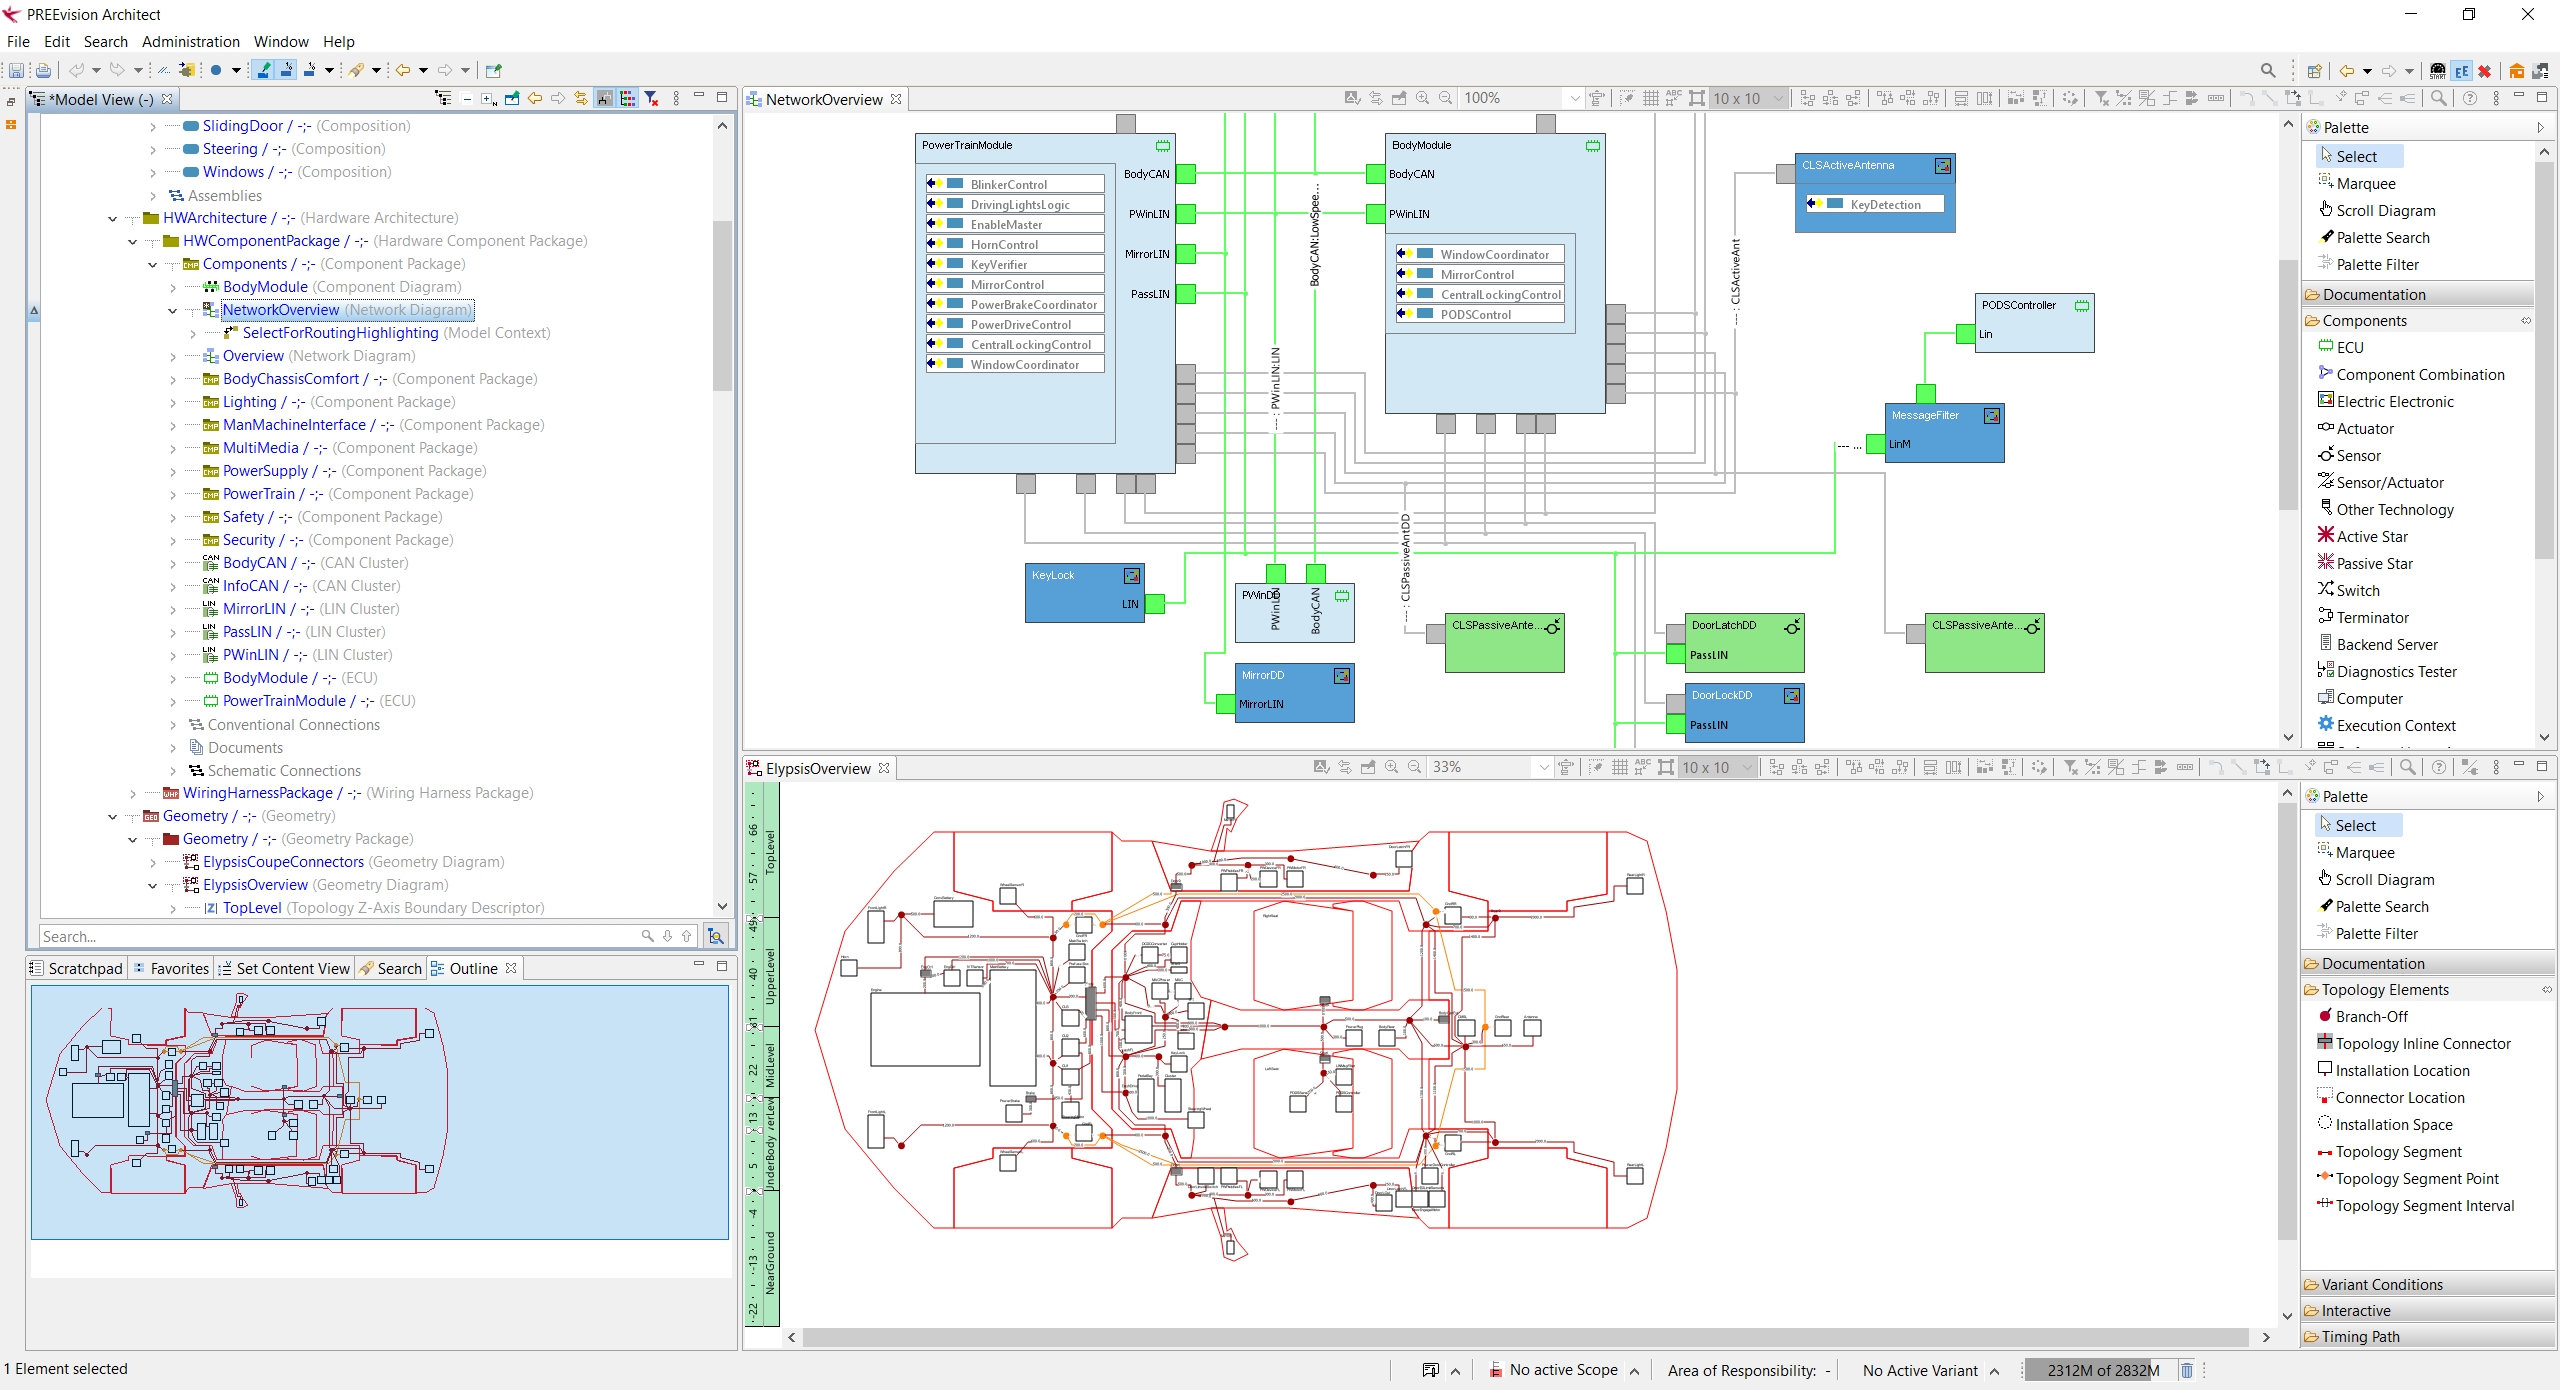Select the MirrorLIN LIN Cluster tree row
The height and width of the screenshot is (1390, 2560).
click(x=300, y=609)
